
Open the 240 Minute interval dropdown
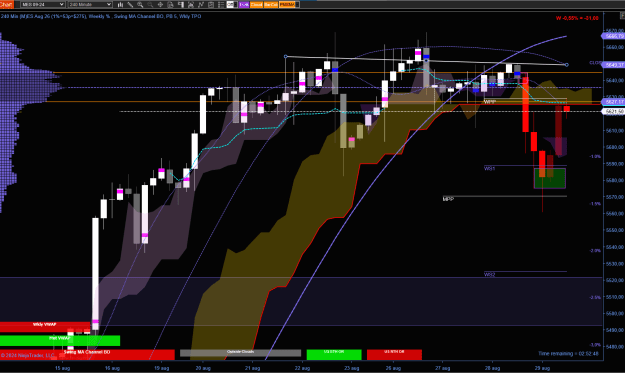pyautogui.click(x=90, y=4)
